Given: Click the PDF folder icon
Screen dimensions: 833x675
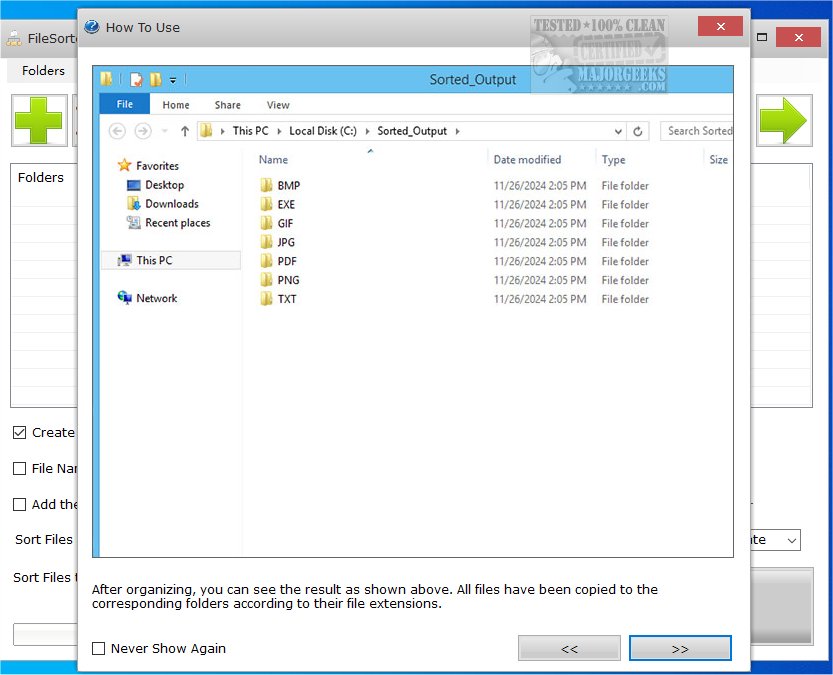Looking at the screenshot, I should point(266,261).
